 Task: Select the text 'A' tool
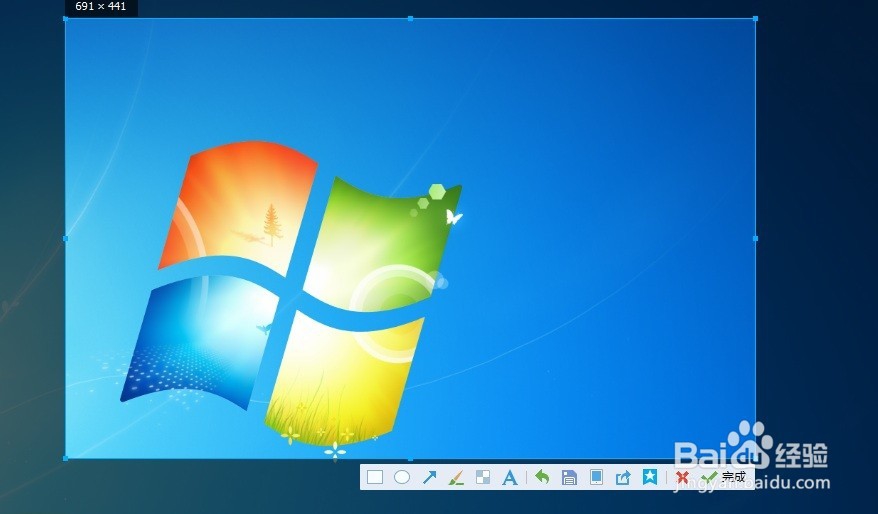click(510, 477)
